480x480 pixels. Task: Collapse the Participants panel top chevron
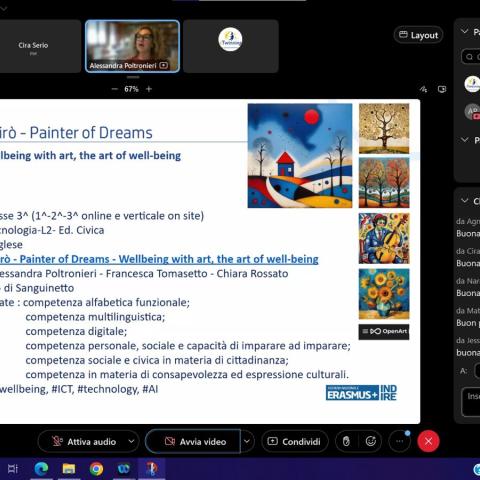[x=464, y=31]
